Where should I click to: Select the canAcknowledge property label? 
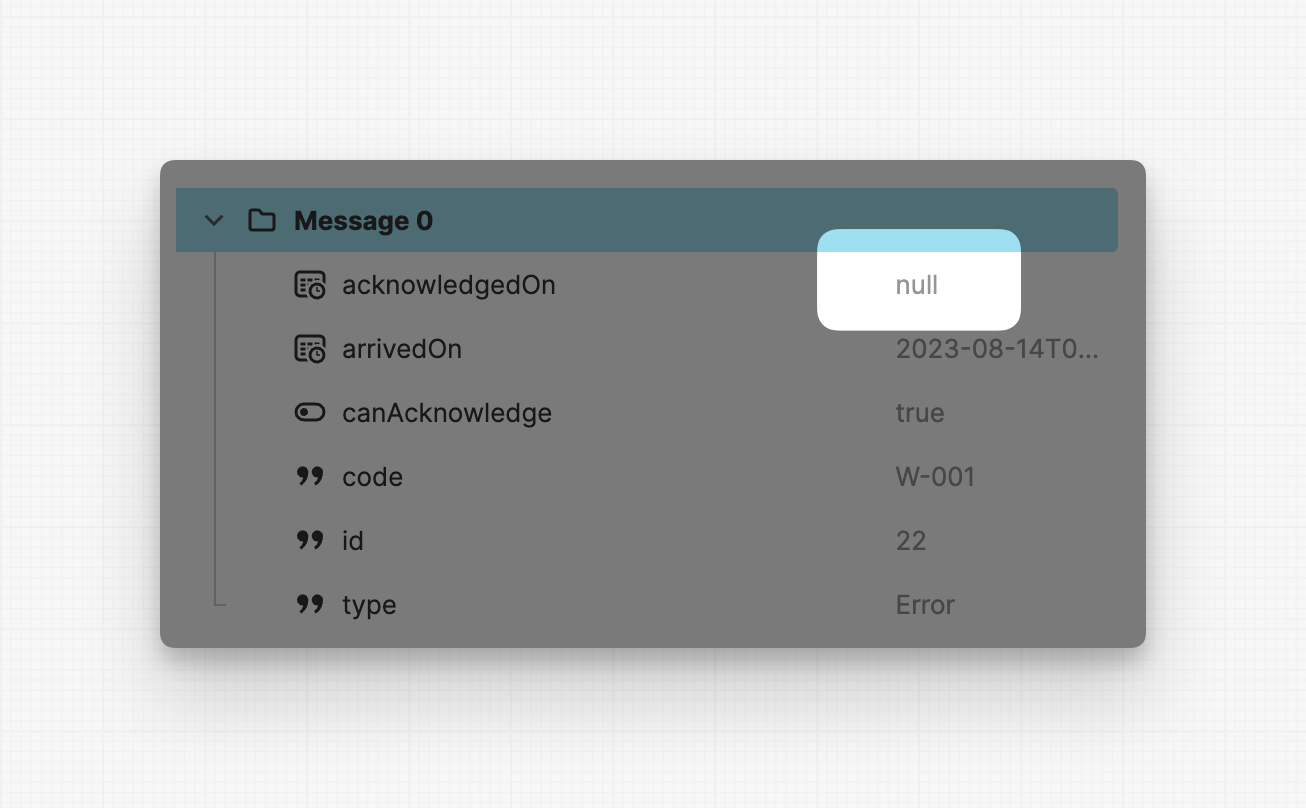[x=447, y=413]
